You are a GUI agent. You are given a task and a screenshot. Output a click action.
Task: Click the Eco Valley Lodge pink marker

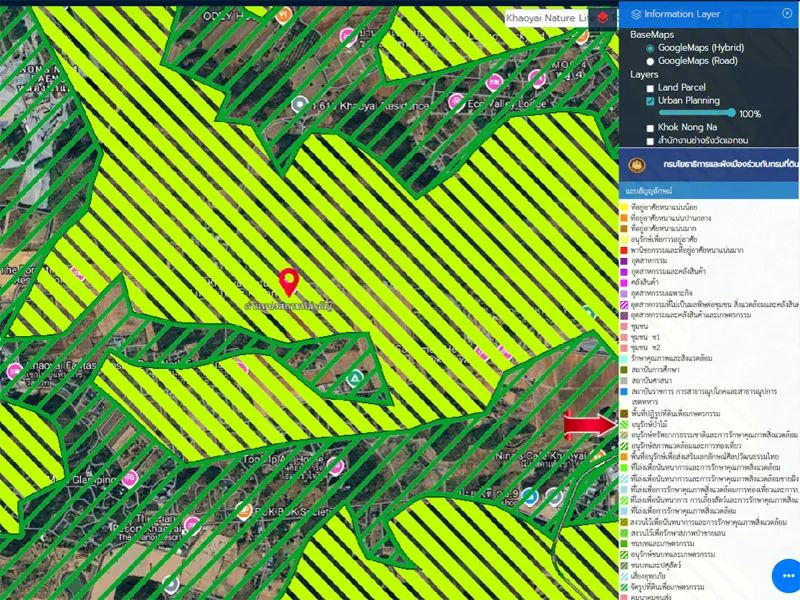455,101
